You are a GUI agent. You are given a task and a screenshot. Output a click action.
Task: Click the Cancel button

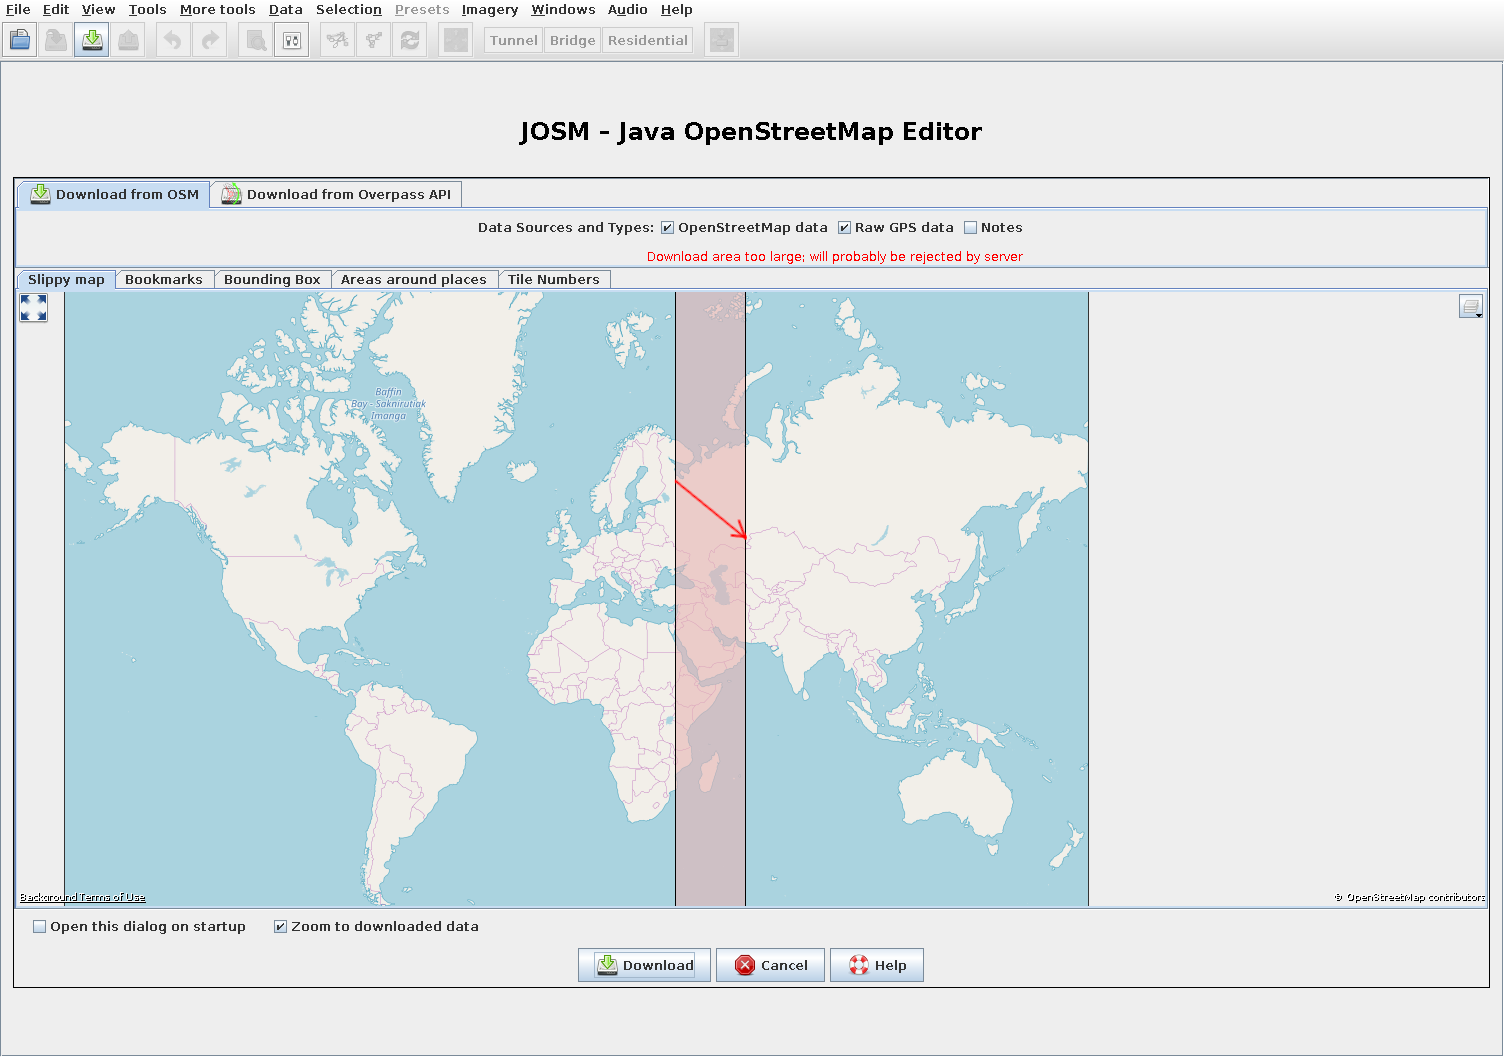770,965
